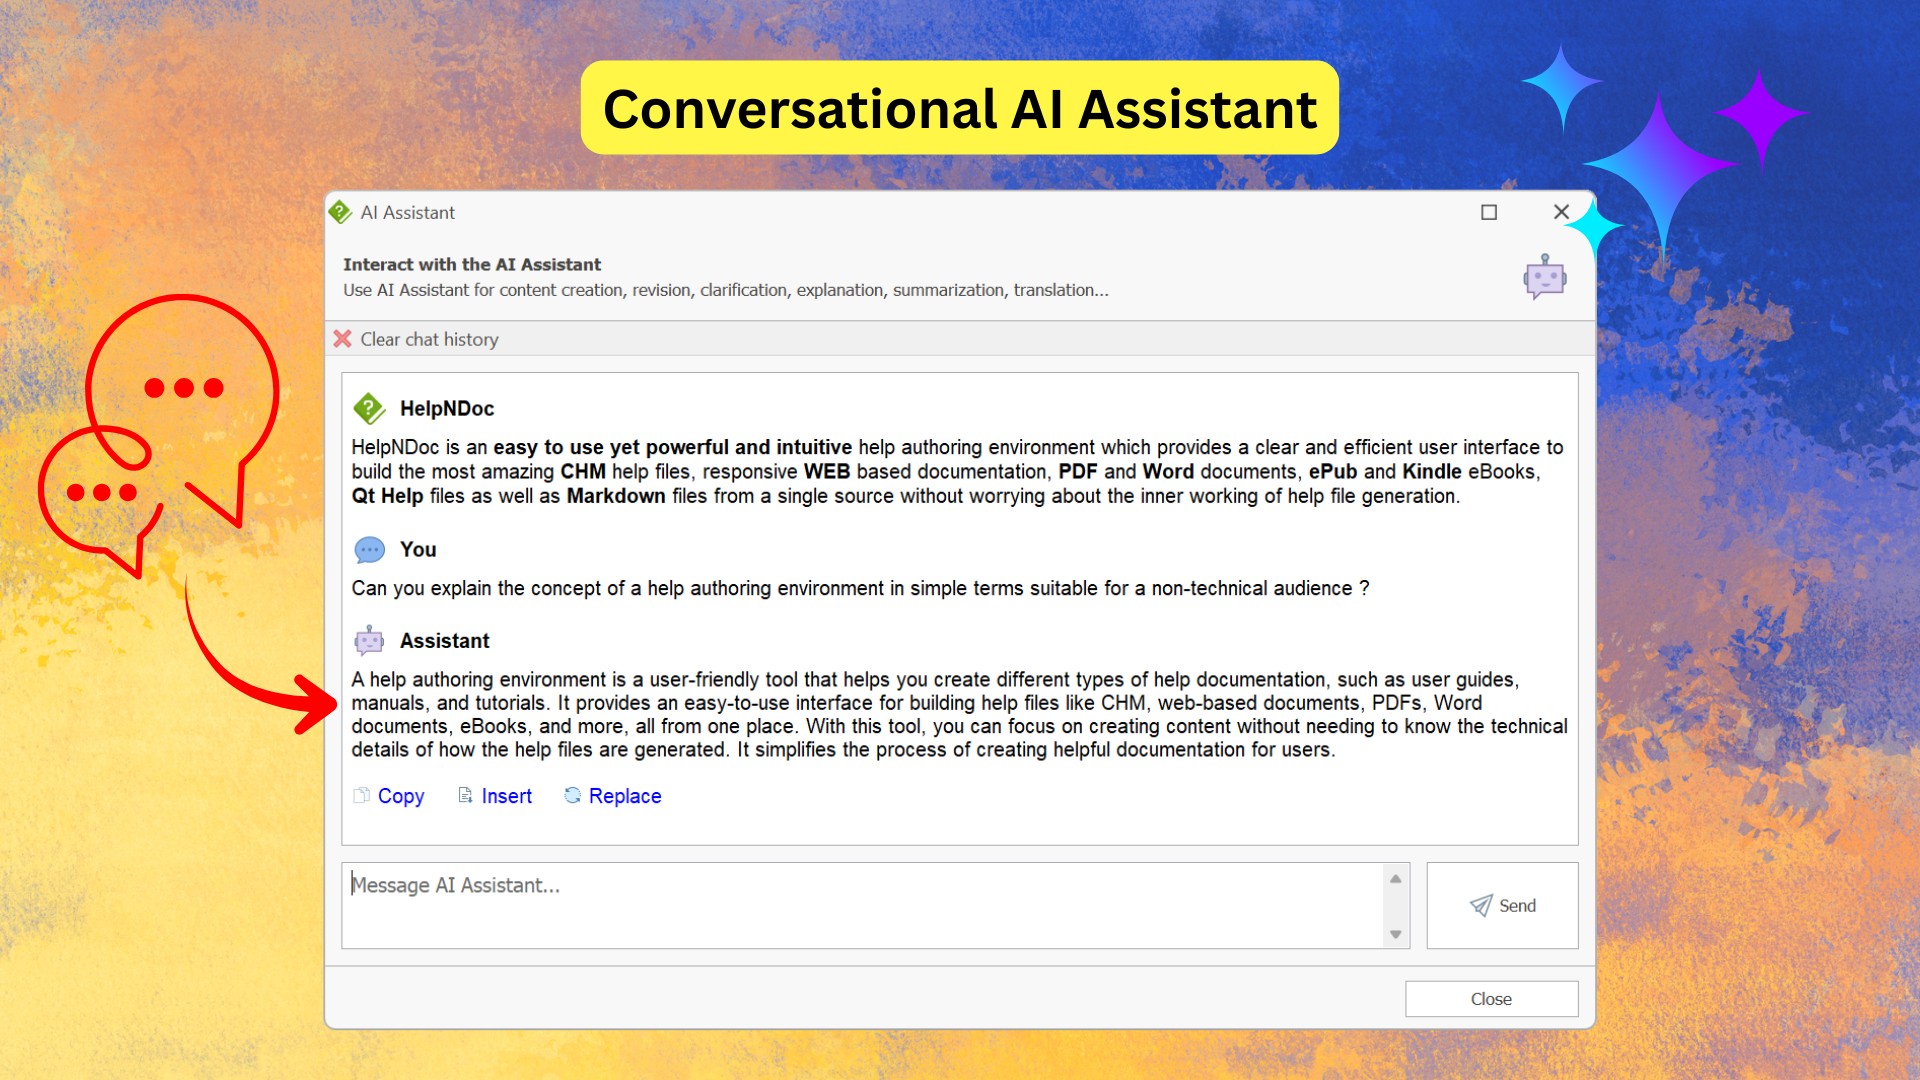Click the scrollbar down arrow of the message box
This screenshot has height=1080, width=1920.
point(1396,936)
